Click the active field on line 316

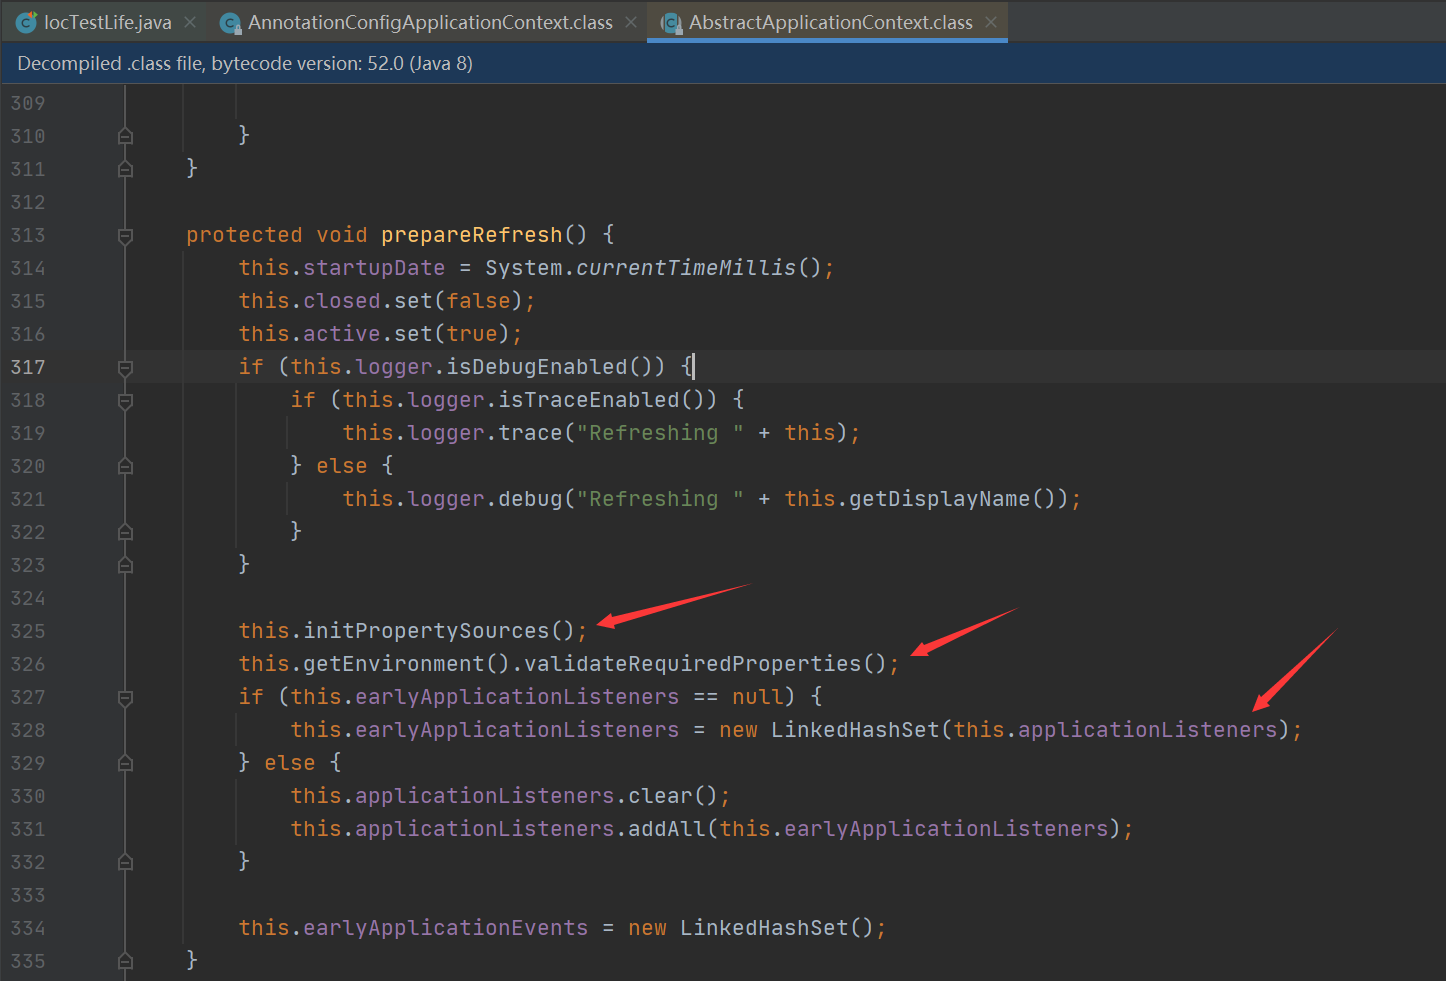(x=342, y=334)
